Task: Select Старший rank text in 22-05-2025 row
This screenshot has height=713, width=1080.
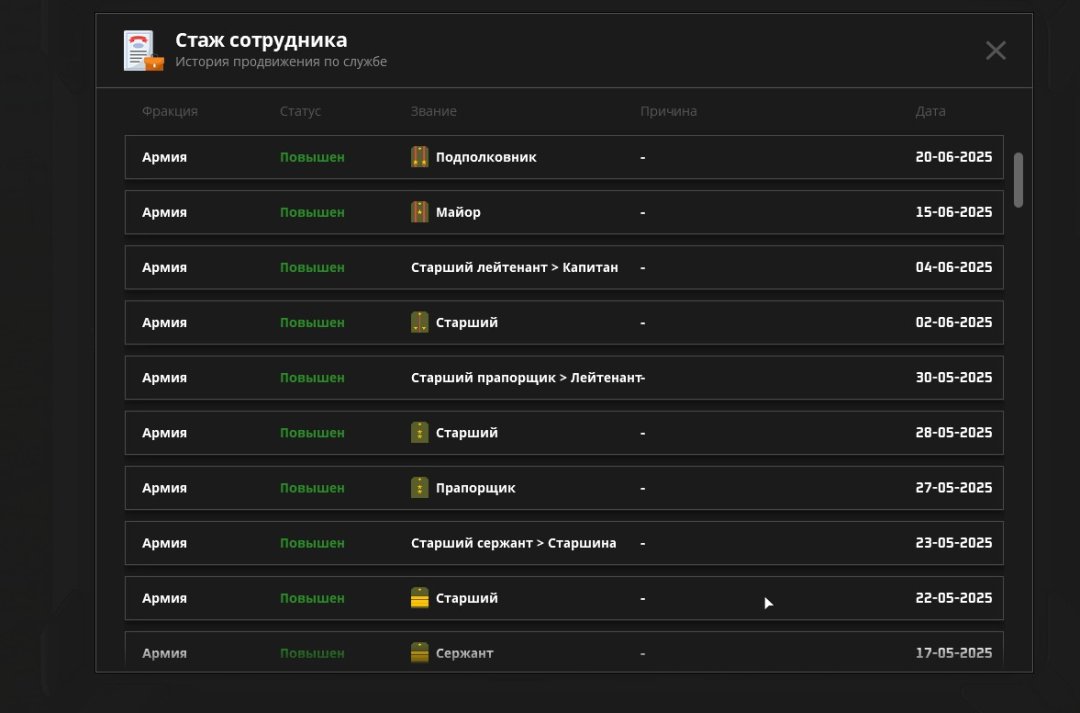Action: point(467,598)
